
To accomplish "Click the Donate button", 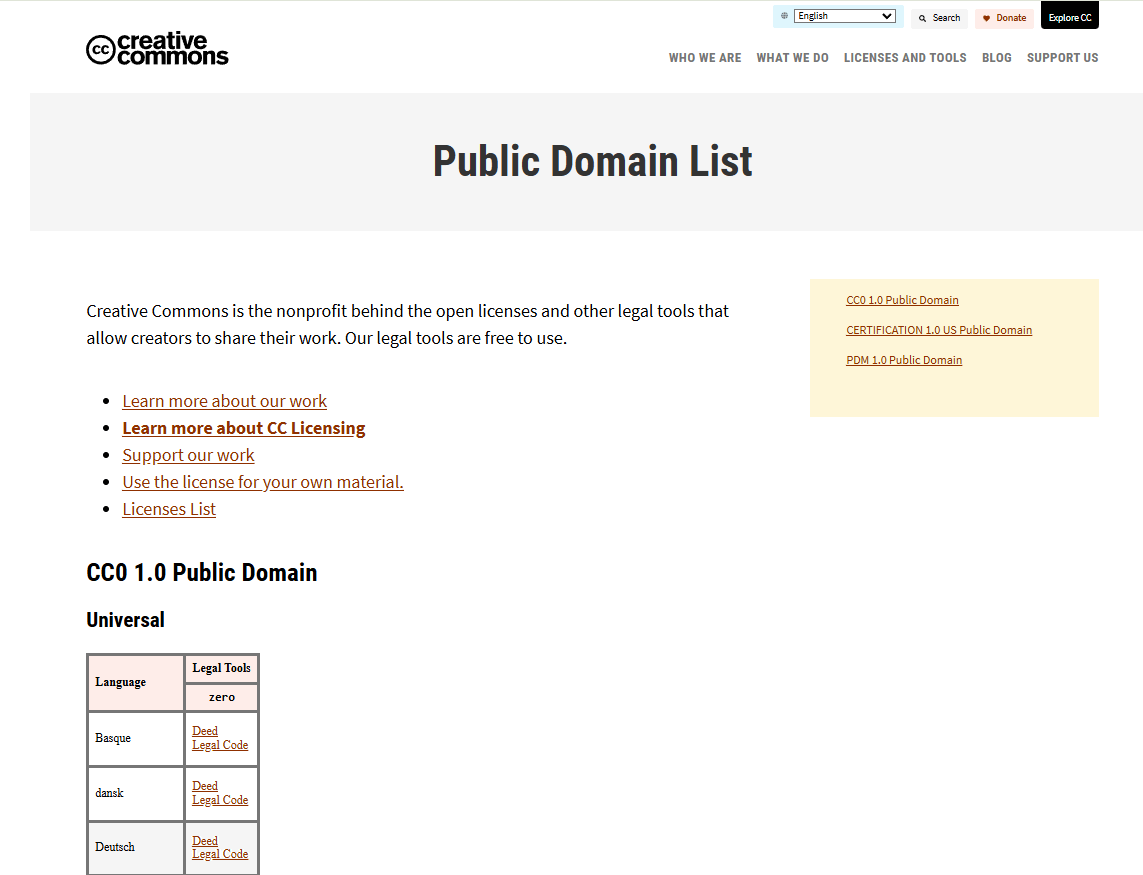I will tap(1004, 18).
